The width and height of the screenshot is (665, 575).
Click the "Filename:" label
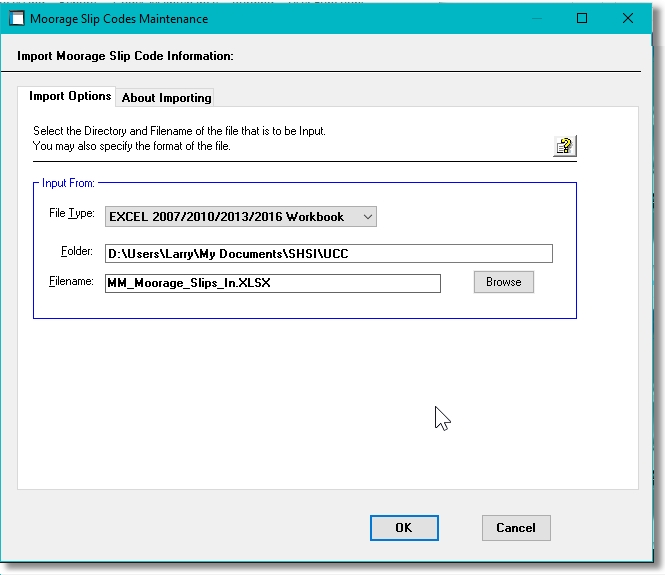point(70,282)
